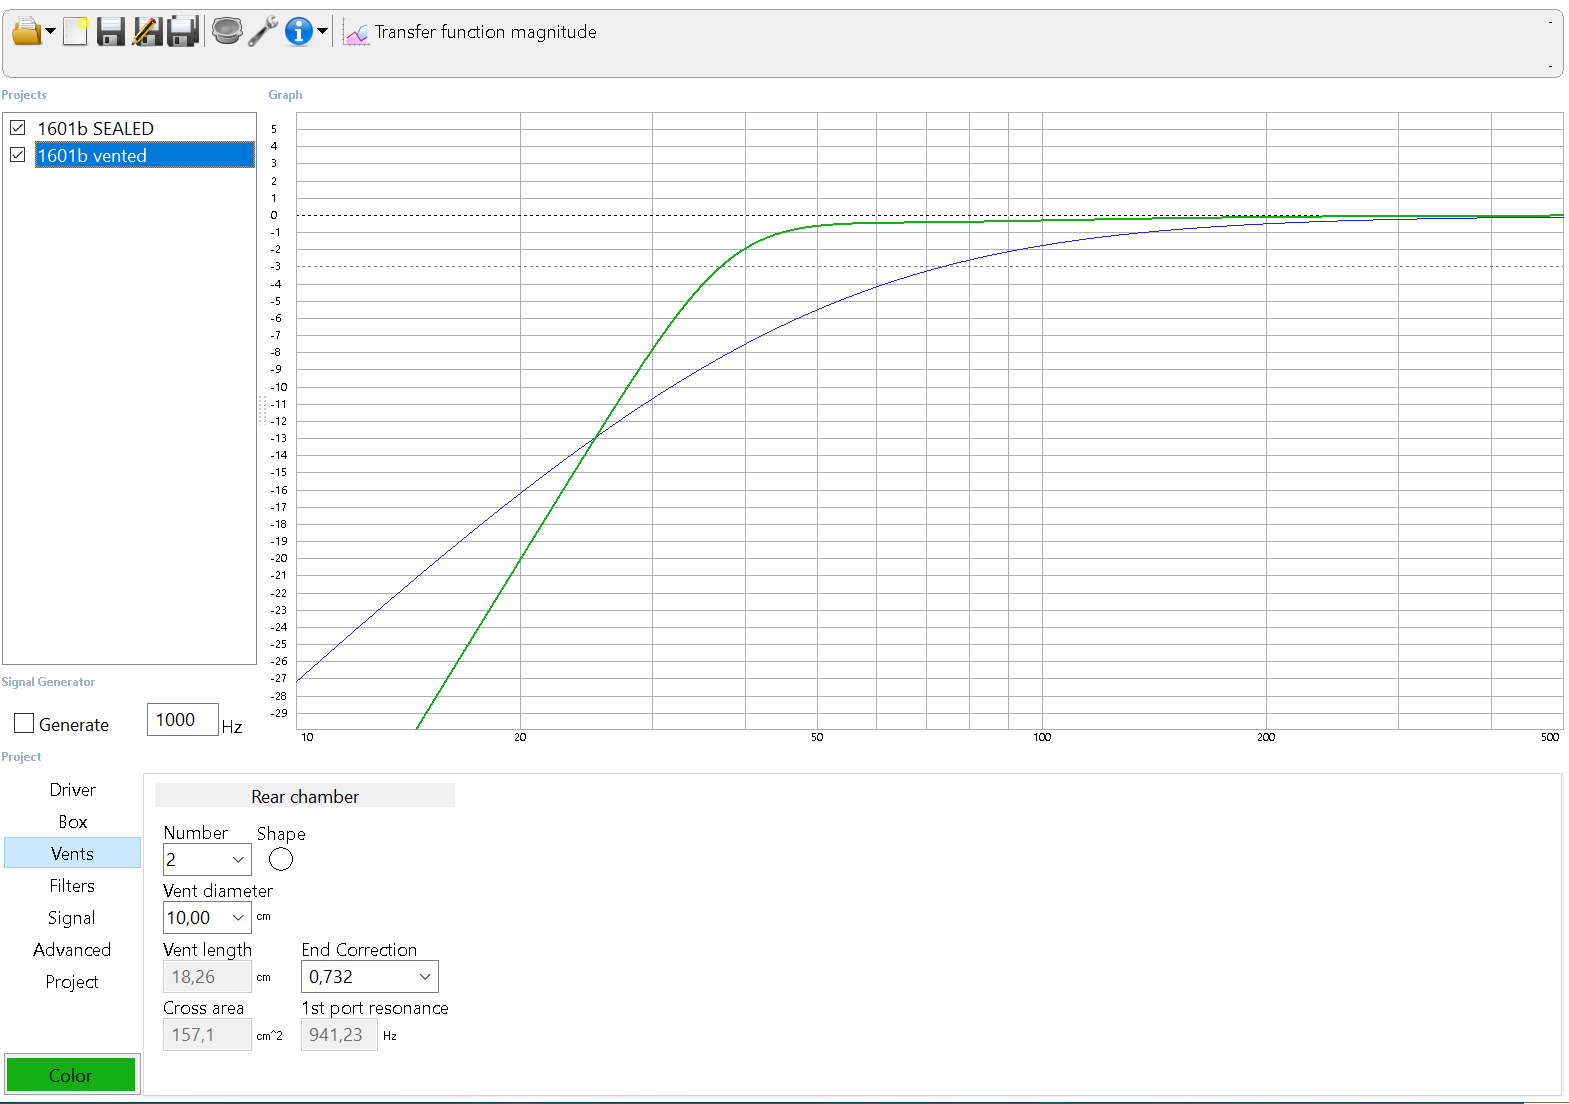Open the vent Number dropdown
This screenshot has width=1569, height=1104.
point(207,860)
